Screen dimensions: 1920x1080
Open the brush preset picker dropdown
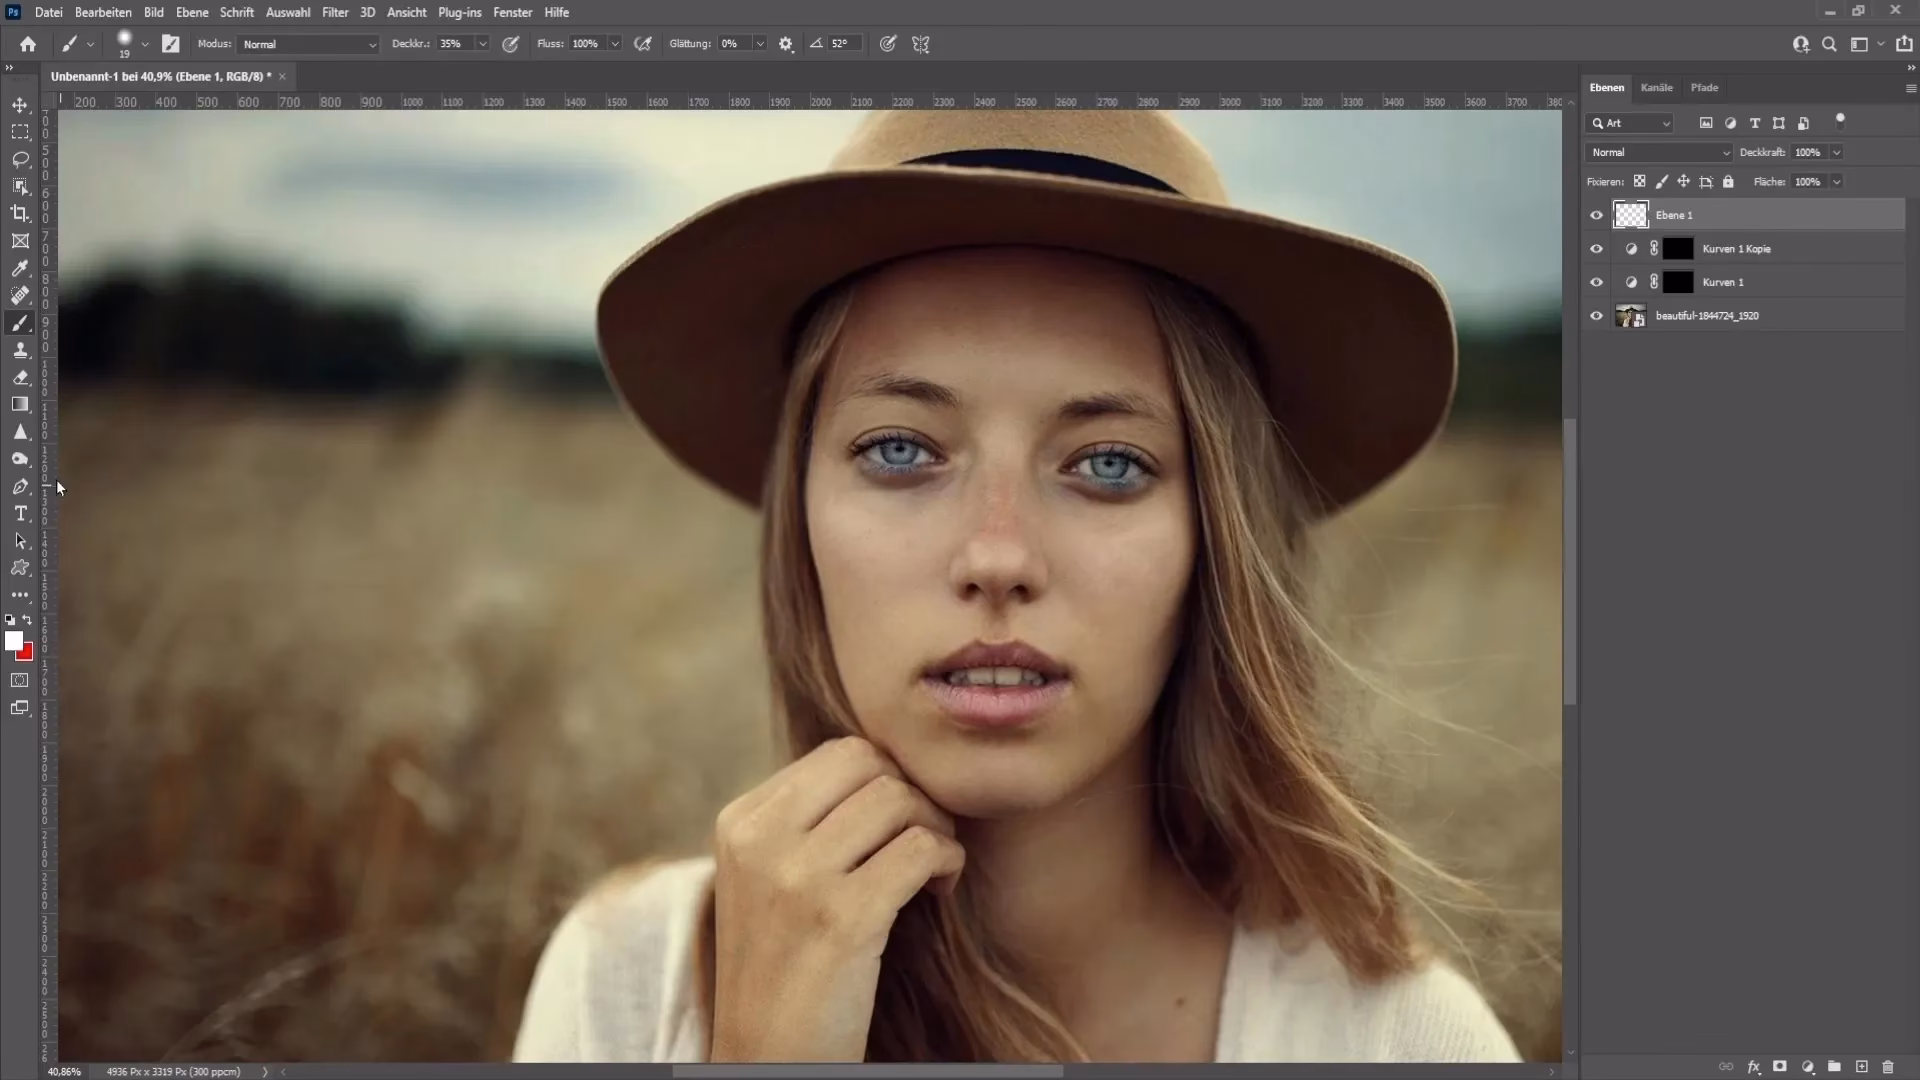point(145,44)
